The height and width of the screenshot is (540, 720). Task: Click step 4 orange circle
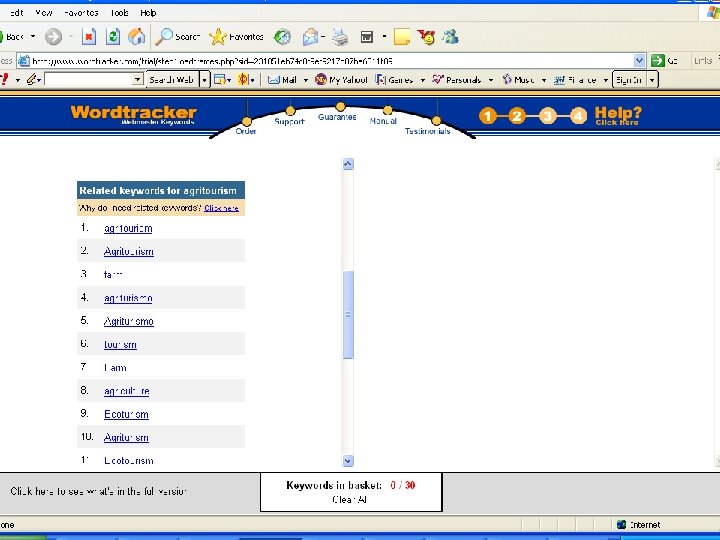(578, 116)
